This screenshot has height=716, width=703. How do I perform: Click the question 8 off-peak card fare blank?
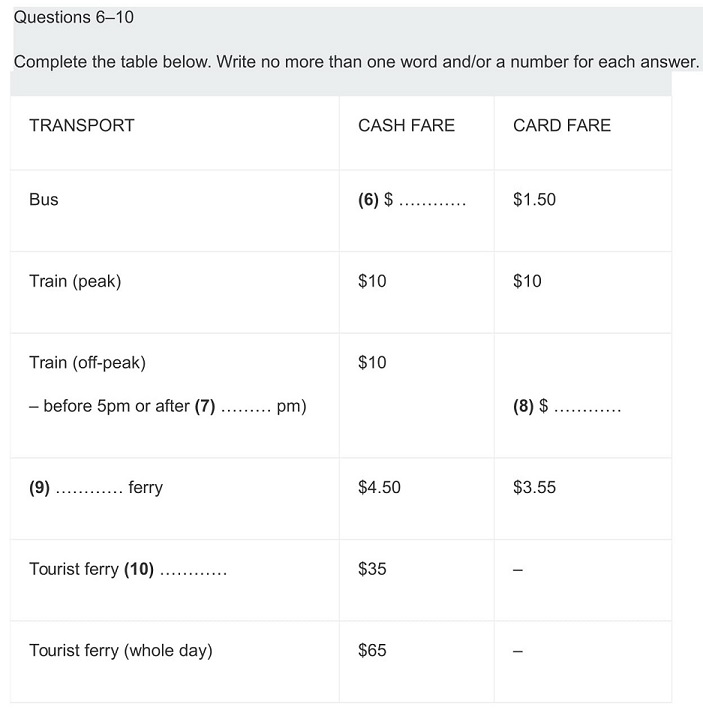click(586, 408)
